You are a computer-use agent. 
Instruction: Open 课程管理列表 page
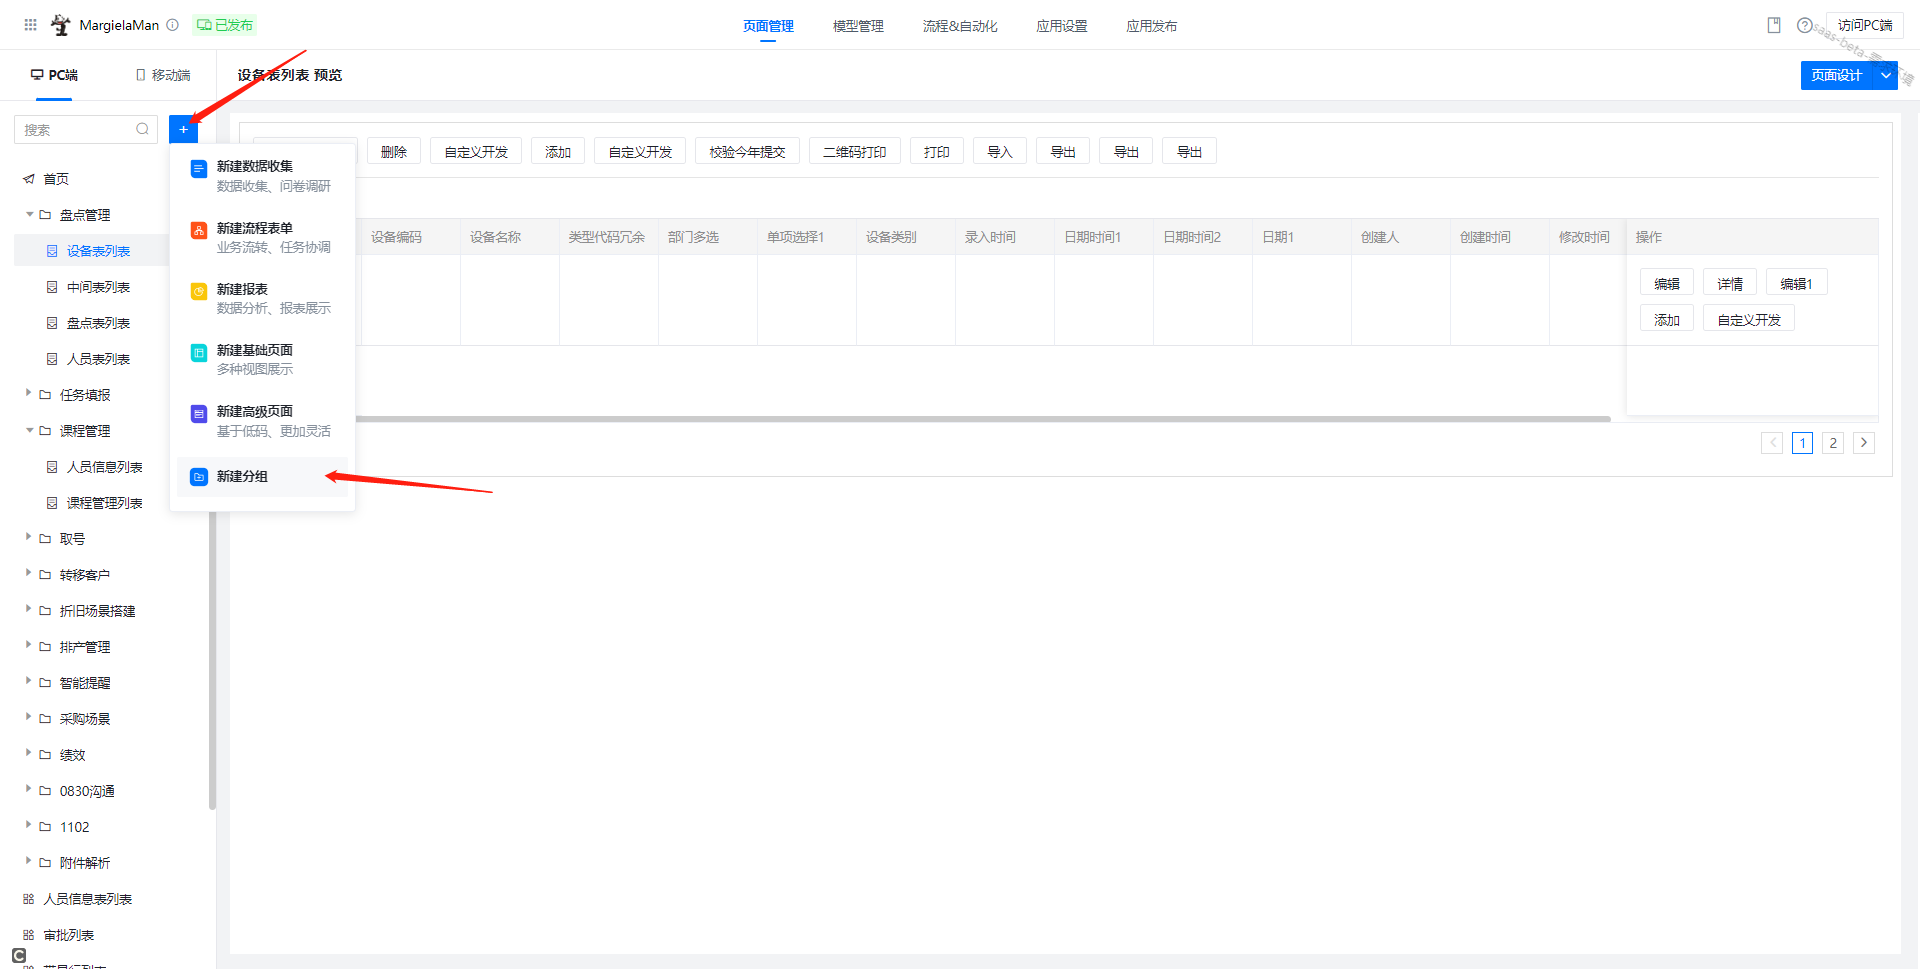104,503
